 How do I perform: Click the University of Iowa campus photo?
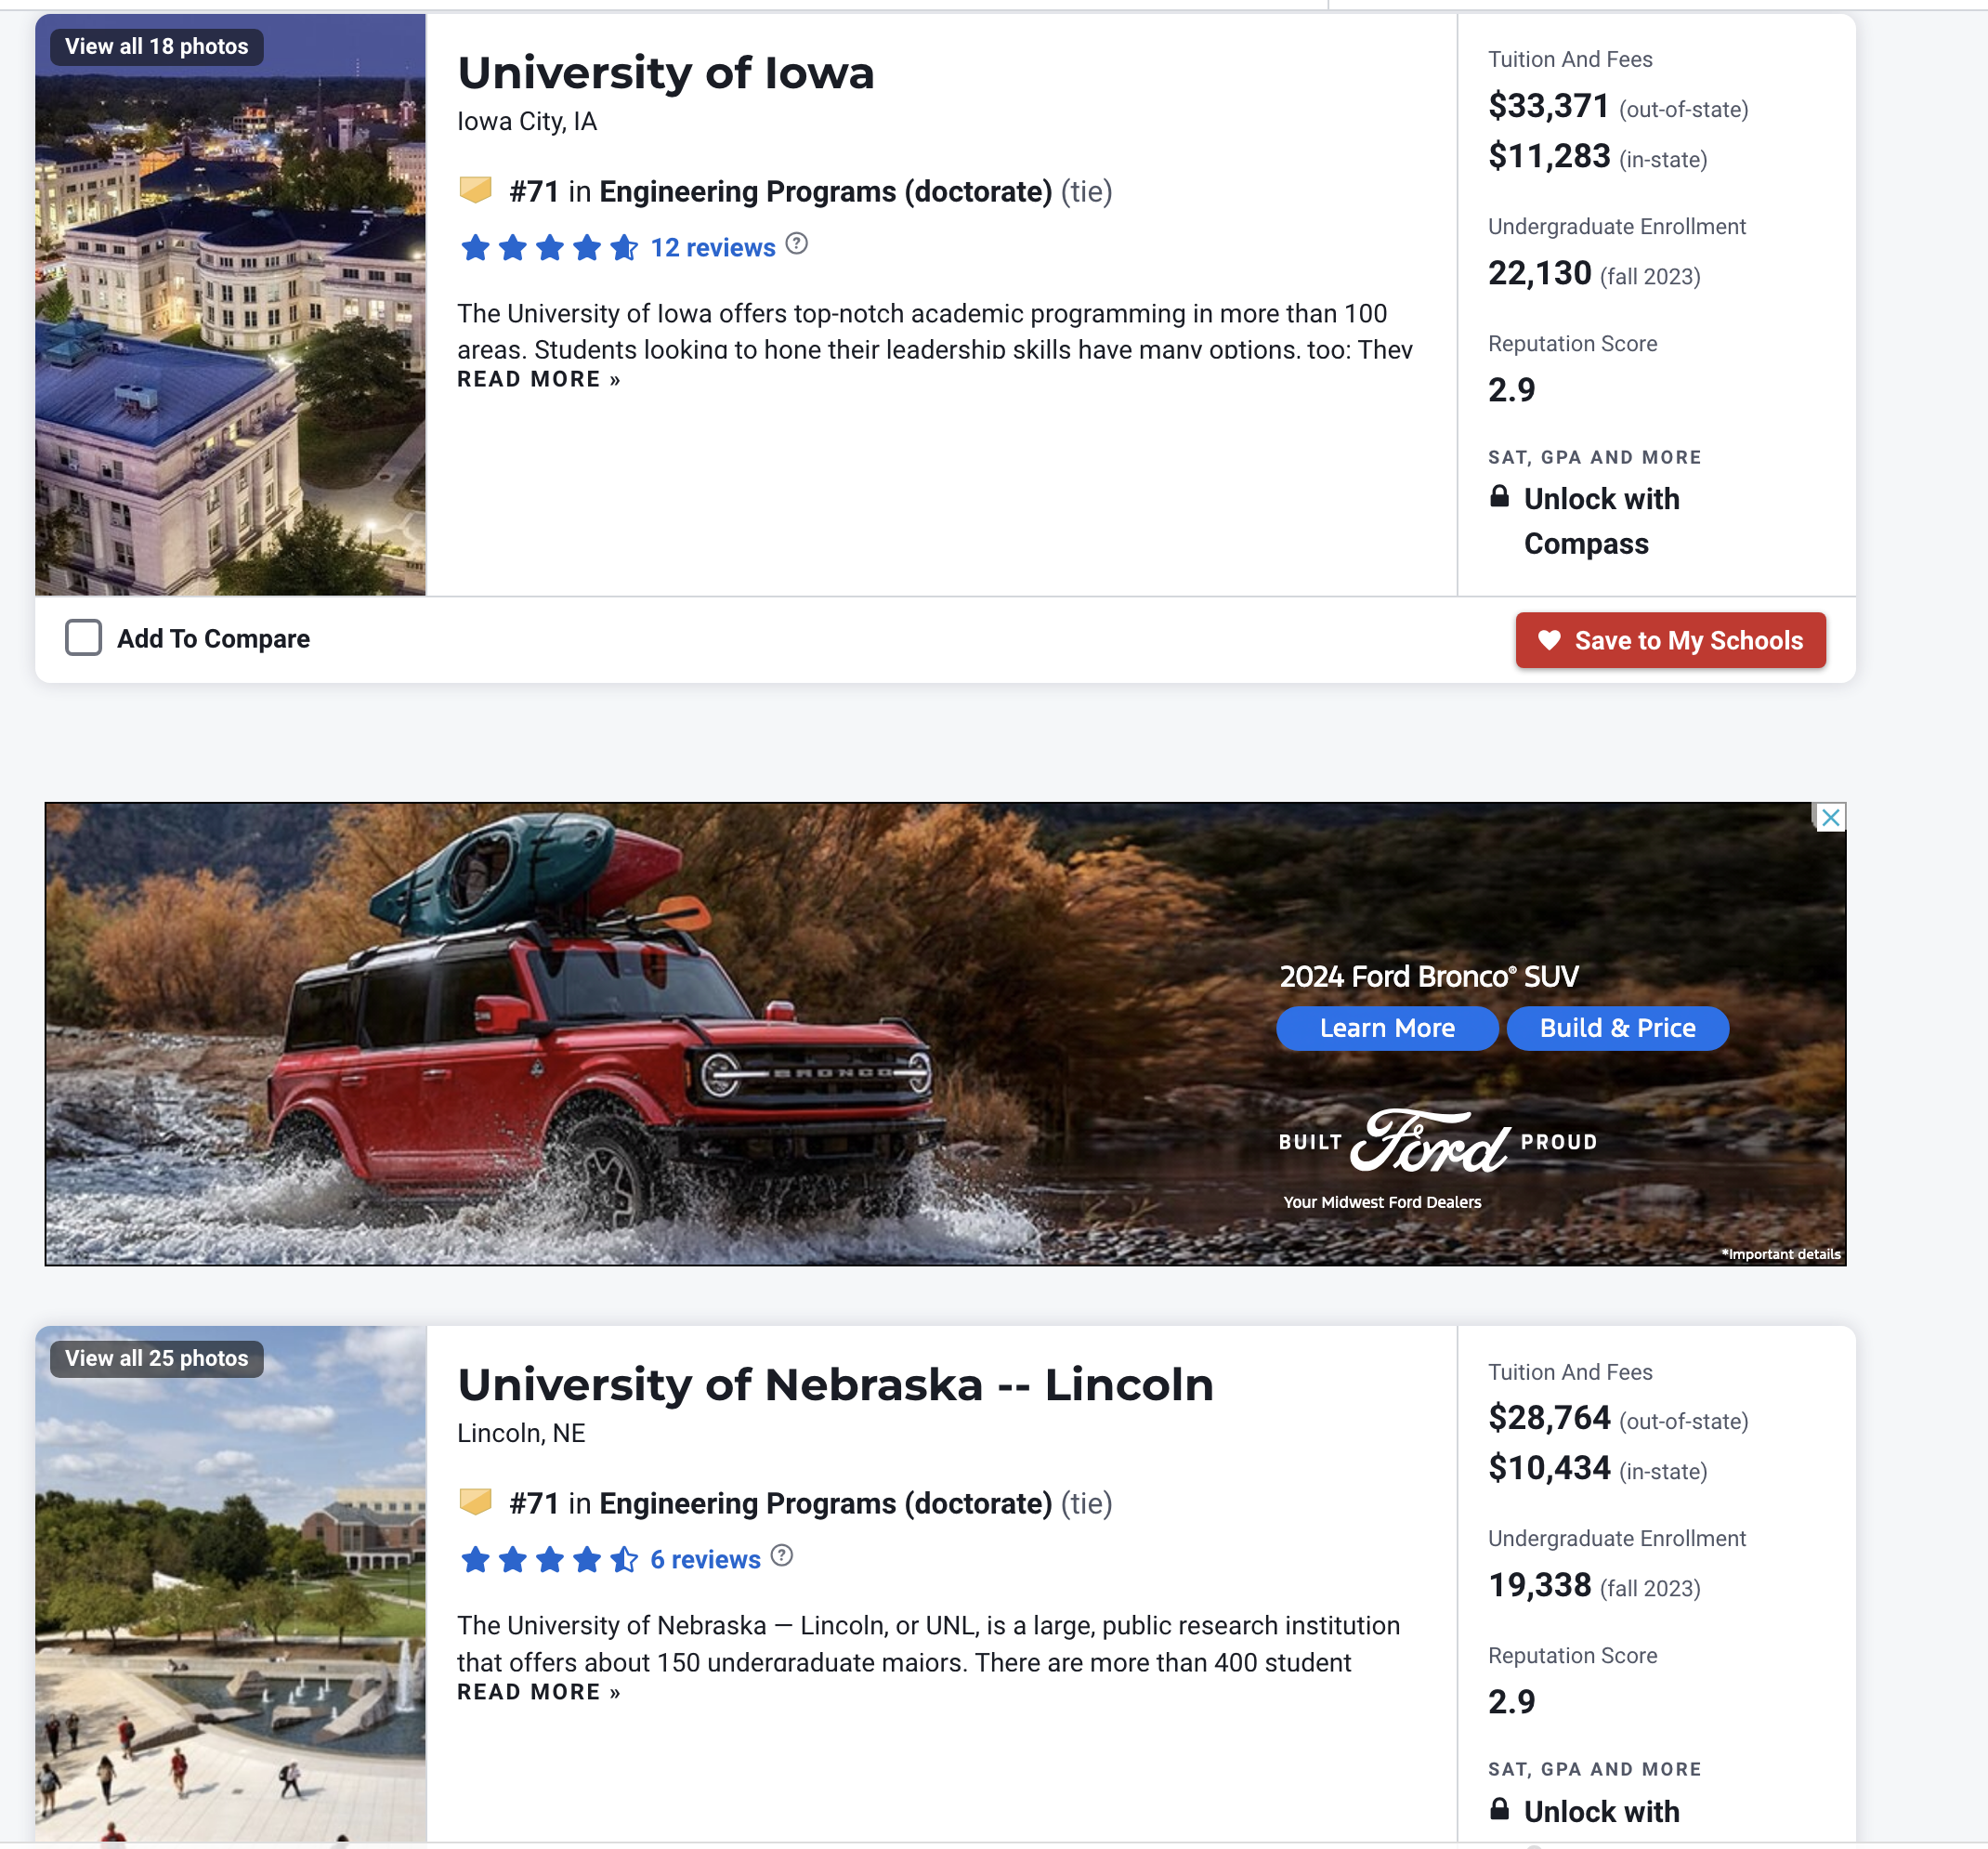point(230,305)
